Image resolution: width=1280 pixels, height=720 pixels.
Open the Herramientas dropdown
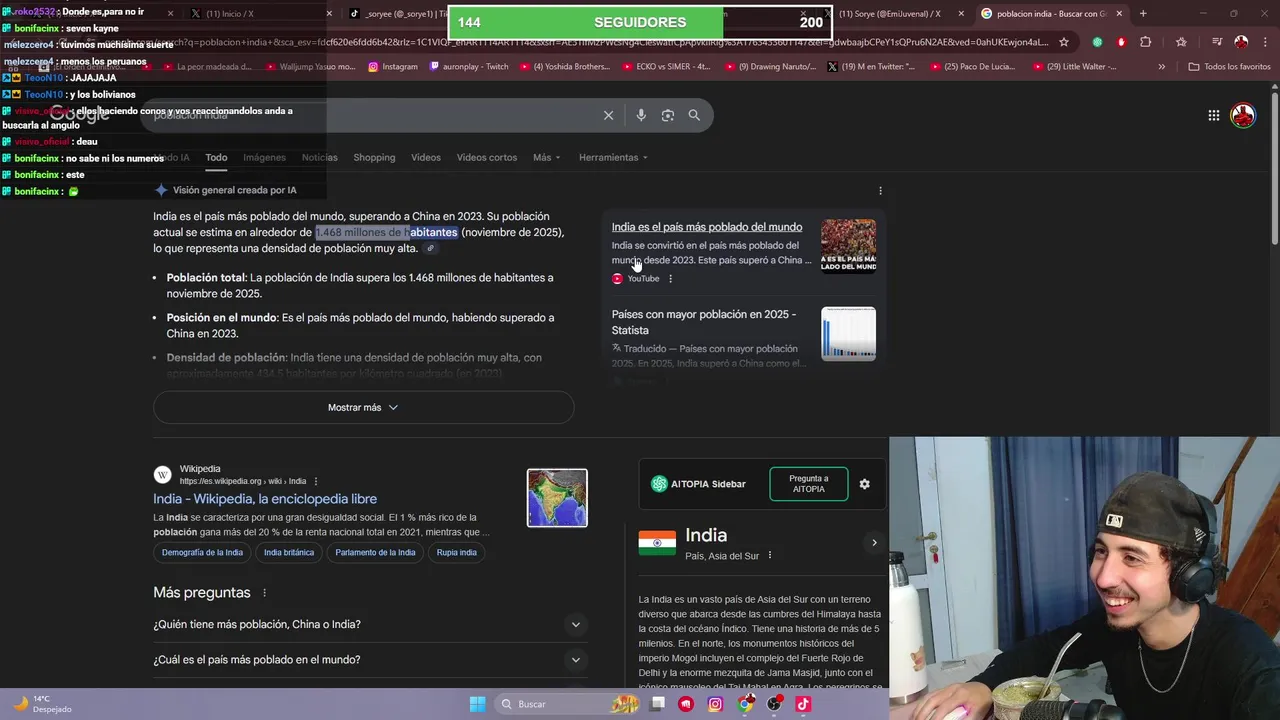pyautogui.click(x=613, y=158)
